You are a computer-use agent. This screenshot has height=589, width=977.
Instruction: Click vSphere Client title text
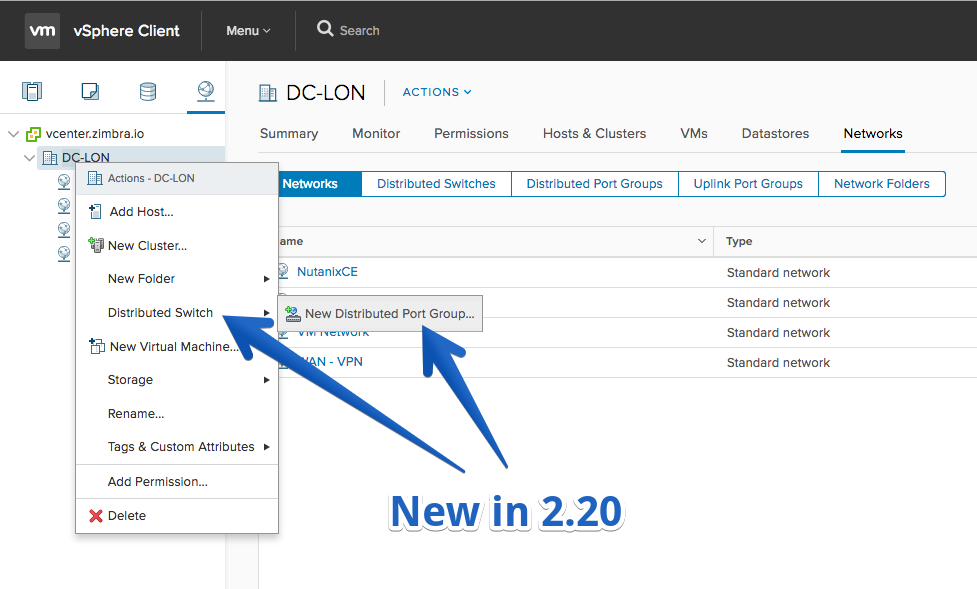pos(126,31)
